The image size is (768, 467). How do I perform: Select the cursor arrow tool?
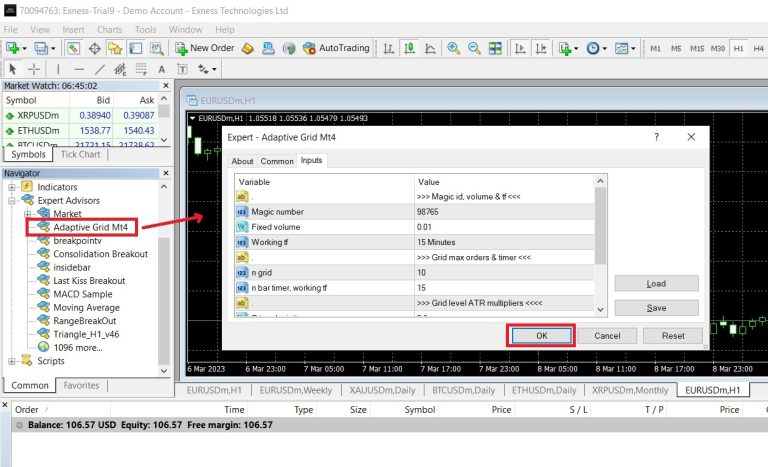(13, 69)
